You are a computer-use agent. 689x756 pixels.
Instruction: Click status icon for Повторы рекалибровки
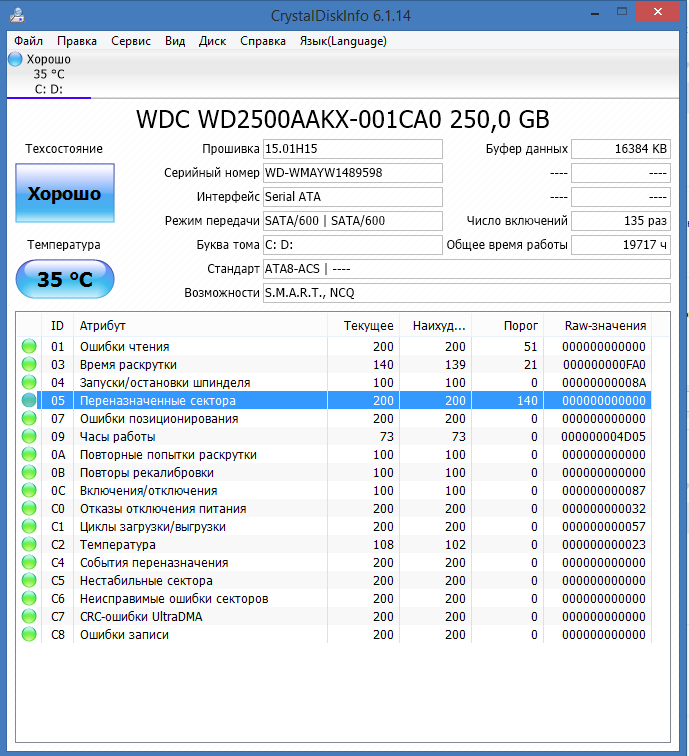29,472
